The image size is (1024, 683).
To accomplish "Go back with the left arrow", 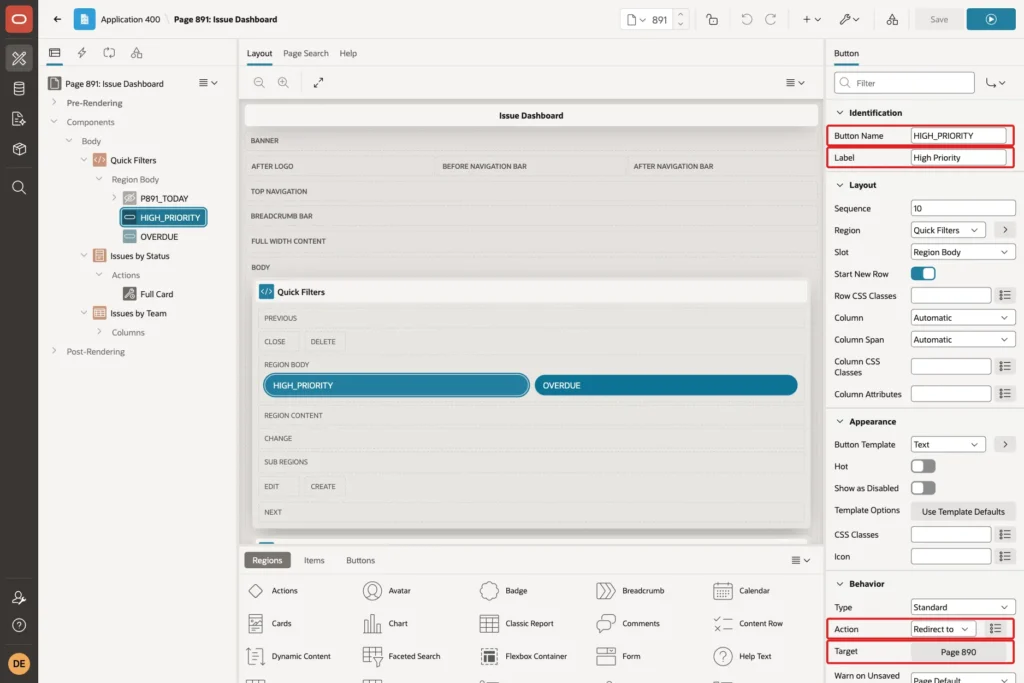I will click(57, 19).
